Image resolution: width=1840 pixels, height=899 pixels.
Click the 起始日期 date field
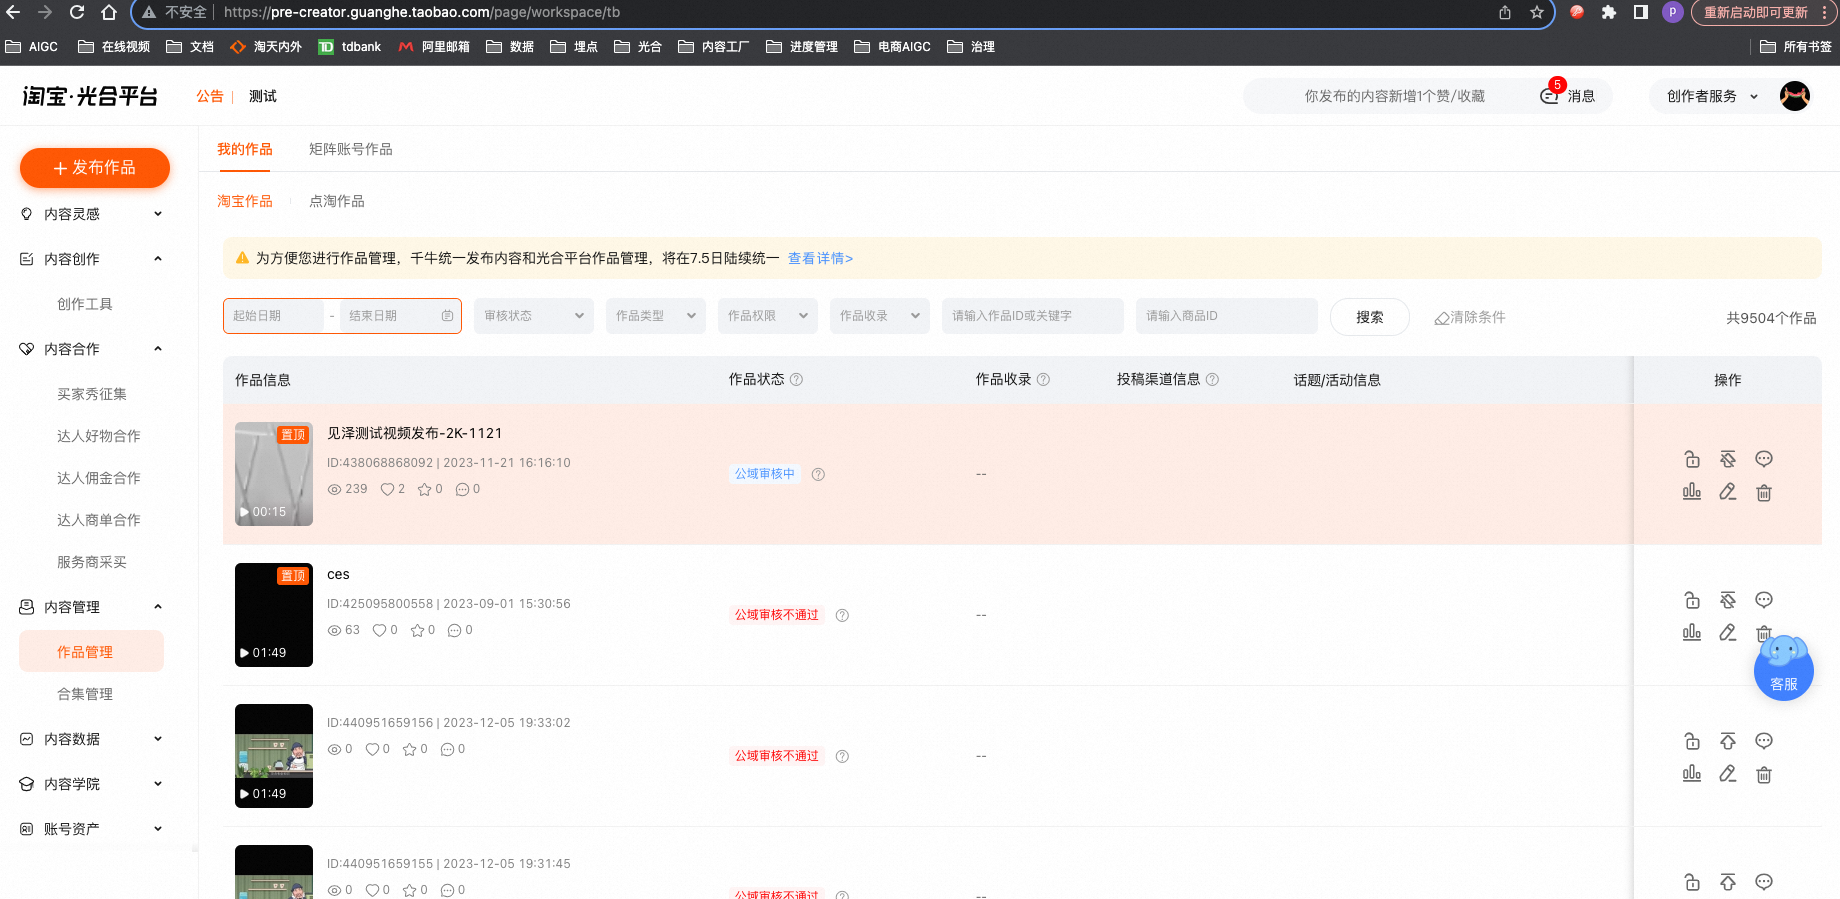(x=275, y=316)
